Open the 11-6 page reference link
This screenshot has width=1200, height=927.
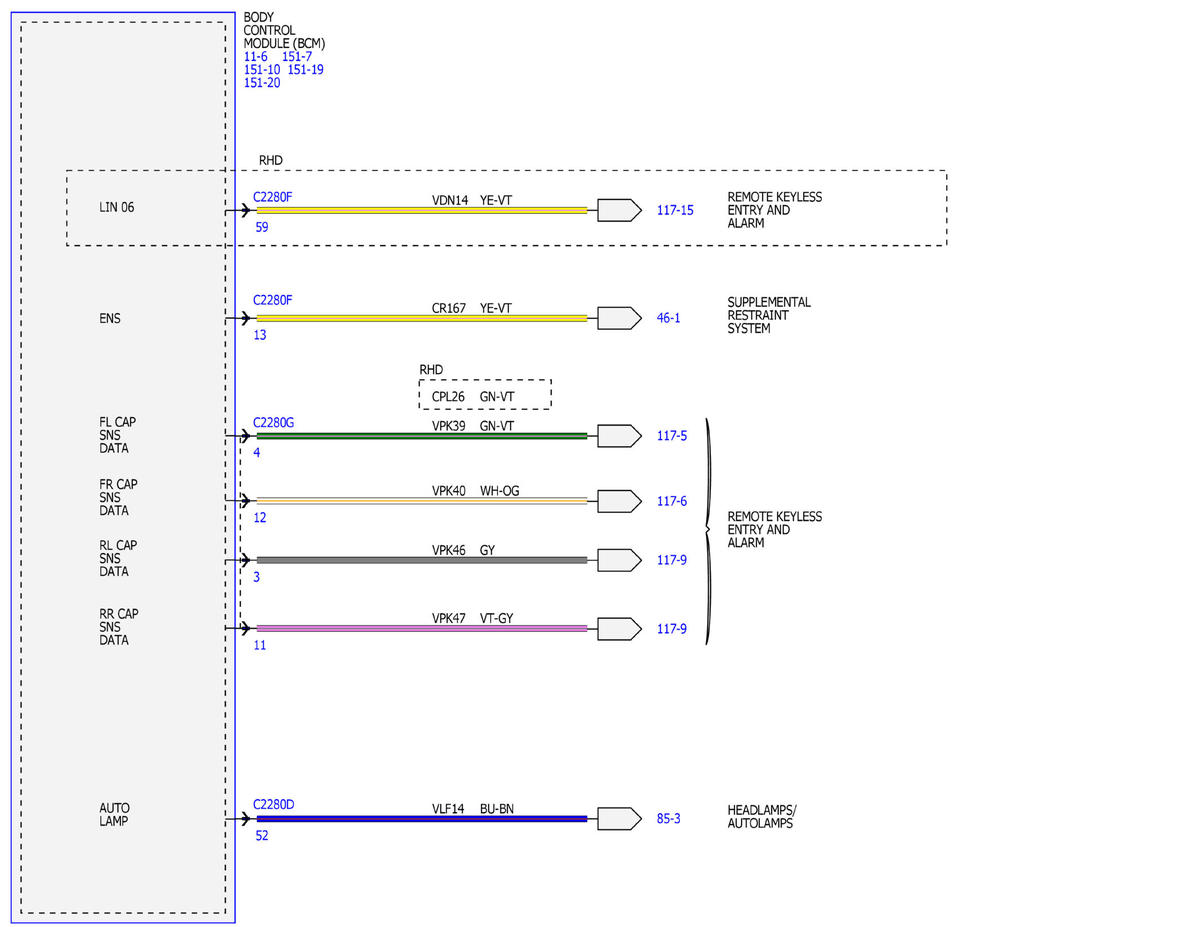tap(256, 57)
